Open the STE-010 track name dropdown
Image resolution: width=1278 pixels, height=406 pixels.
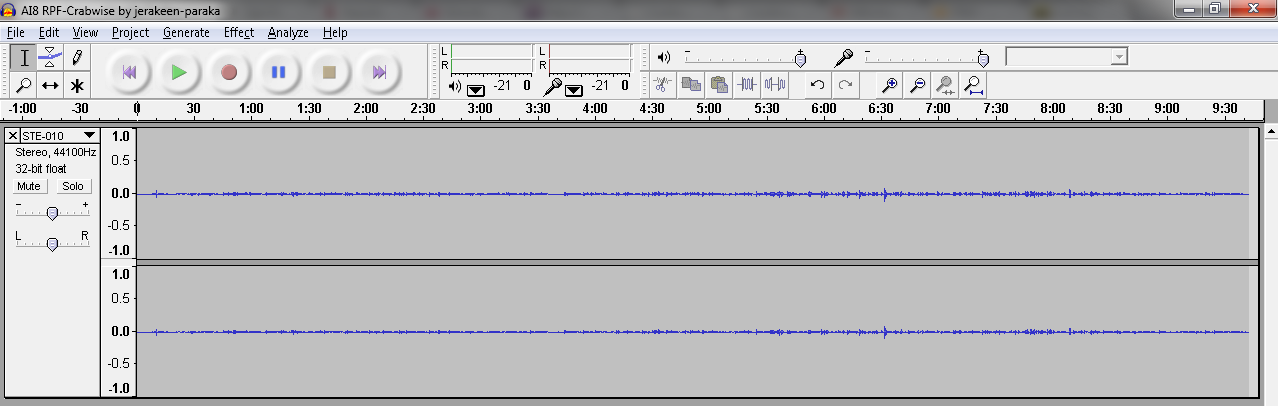[x=89, y=135]
